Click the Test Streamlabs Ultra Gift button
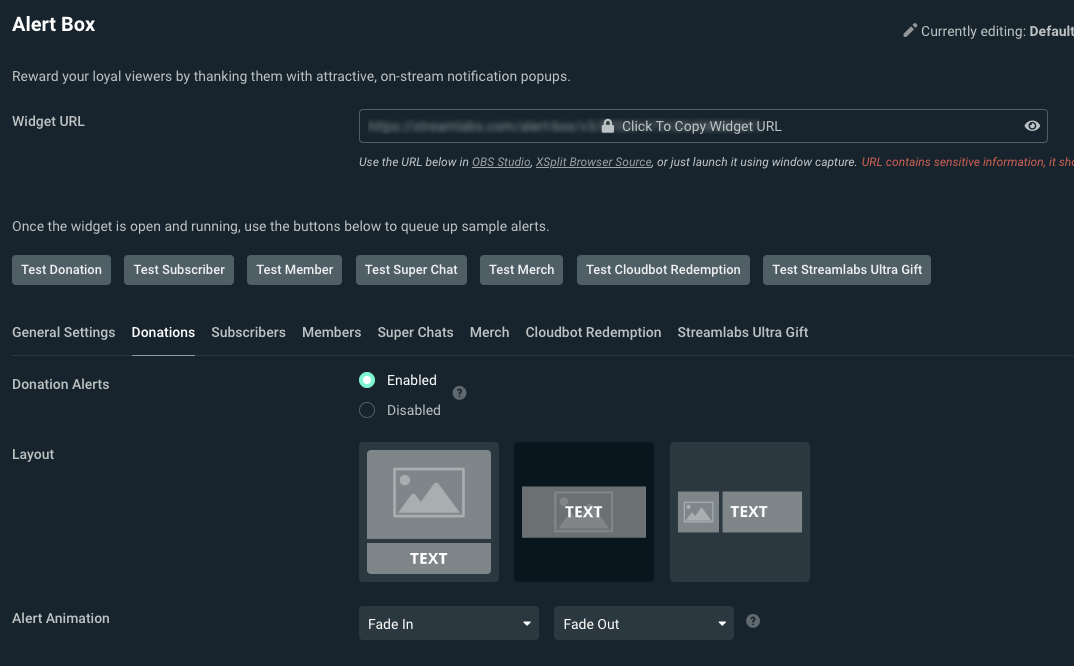This screenshot has width=1074, height=666. [846, 269]
